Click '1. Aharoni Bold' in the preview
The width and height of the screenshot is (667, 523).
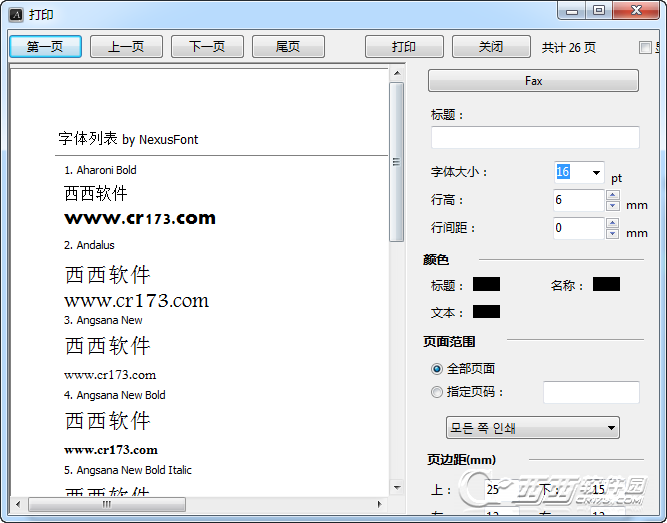(100, 170)
